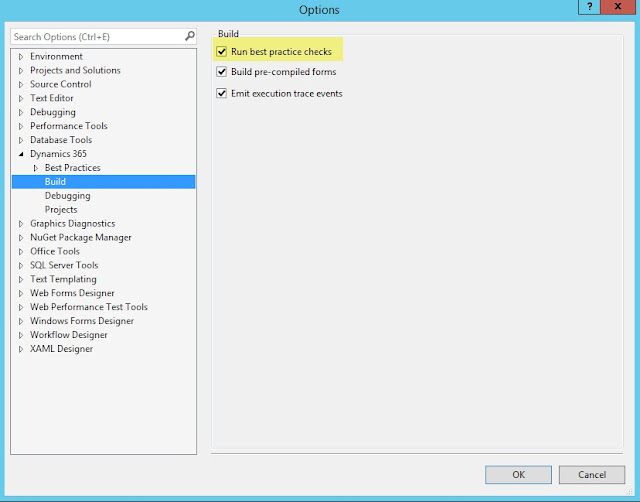Select the Graphics Diagnostics tree label
The height and width of the screenshot is (502, 640).
[x=72, y=224]
